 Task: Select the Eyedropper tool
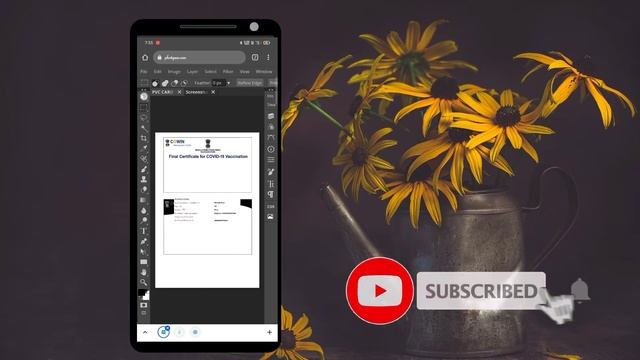(x=144, y=149)
